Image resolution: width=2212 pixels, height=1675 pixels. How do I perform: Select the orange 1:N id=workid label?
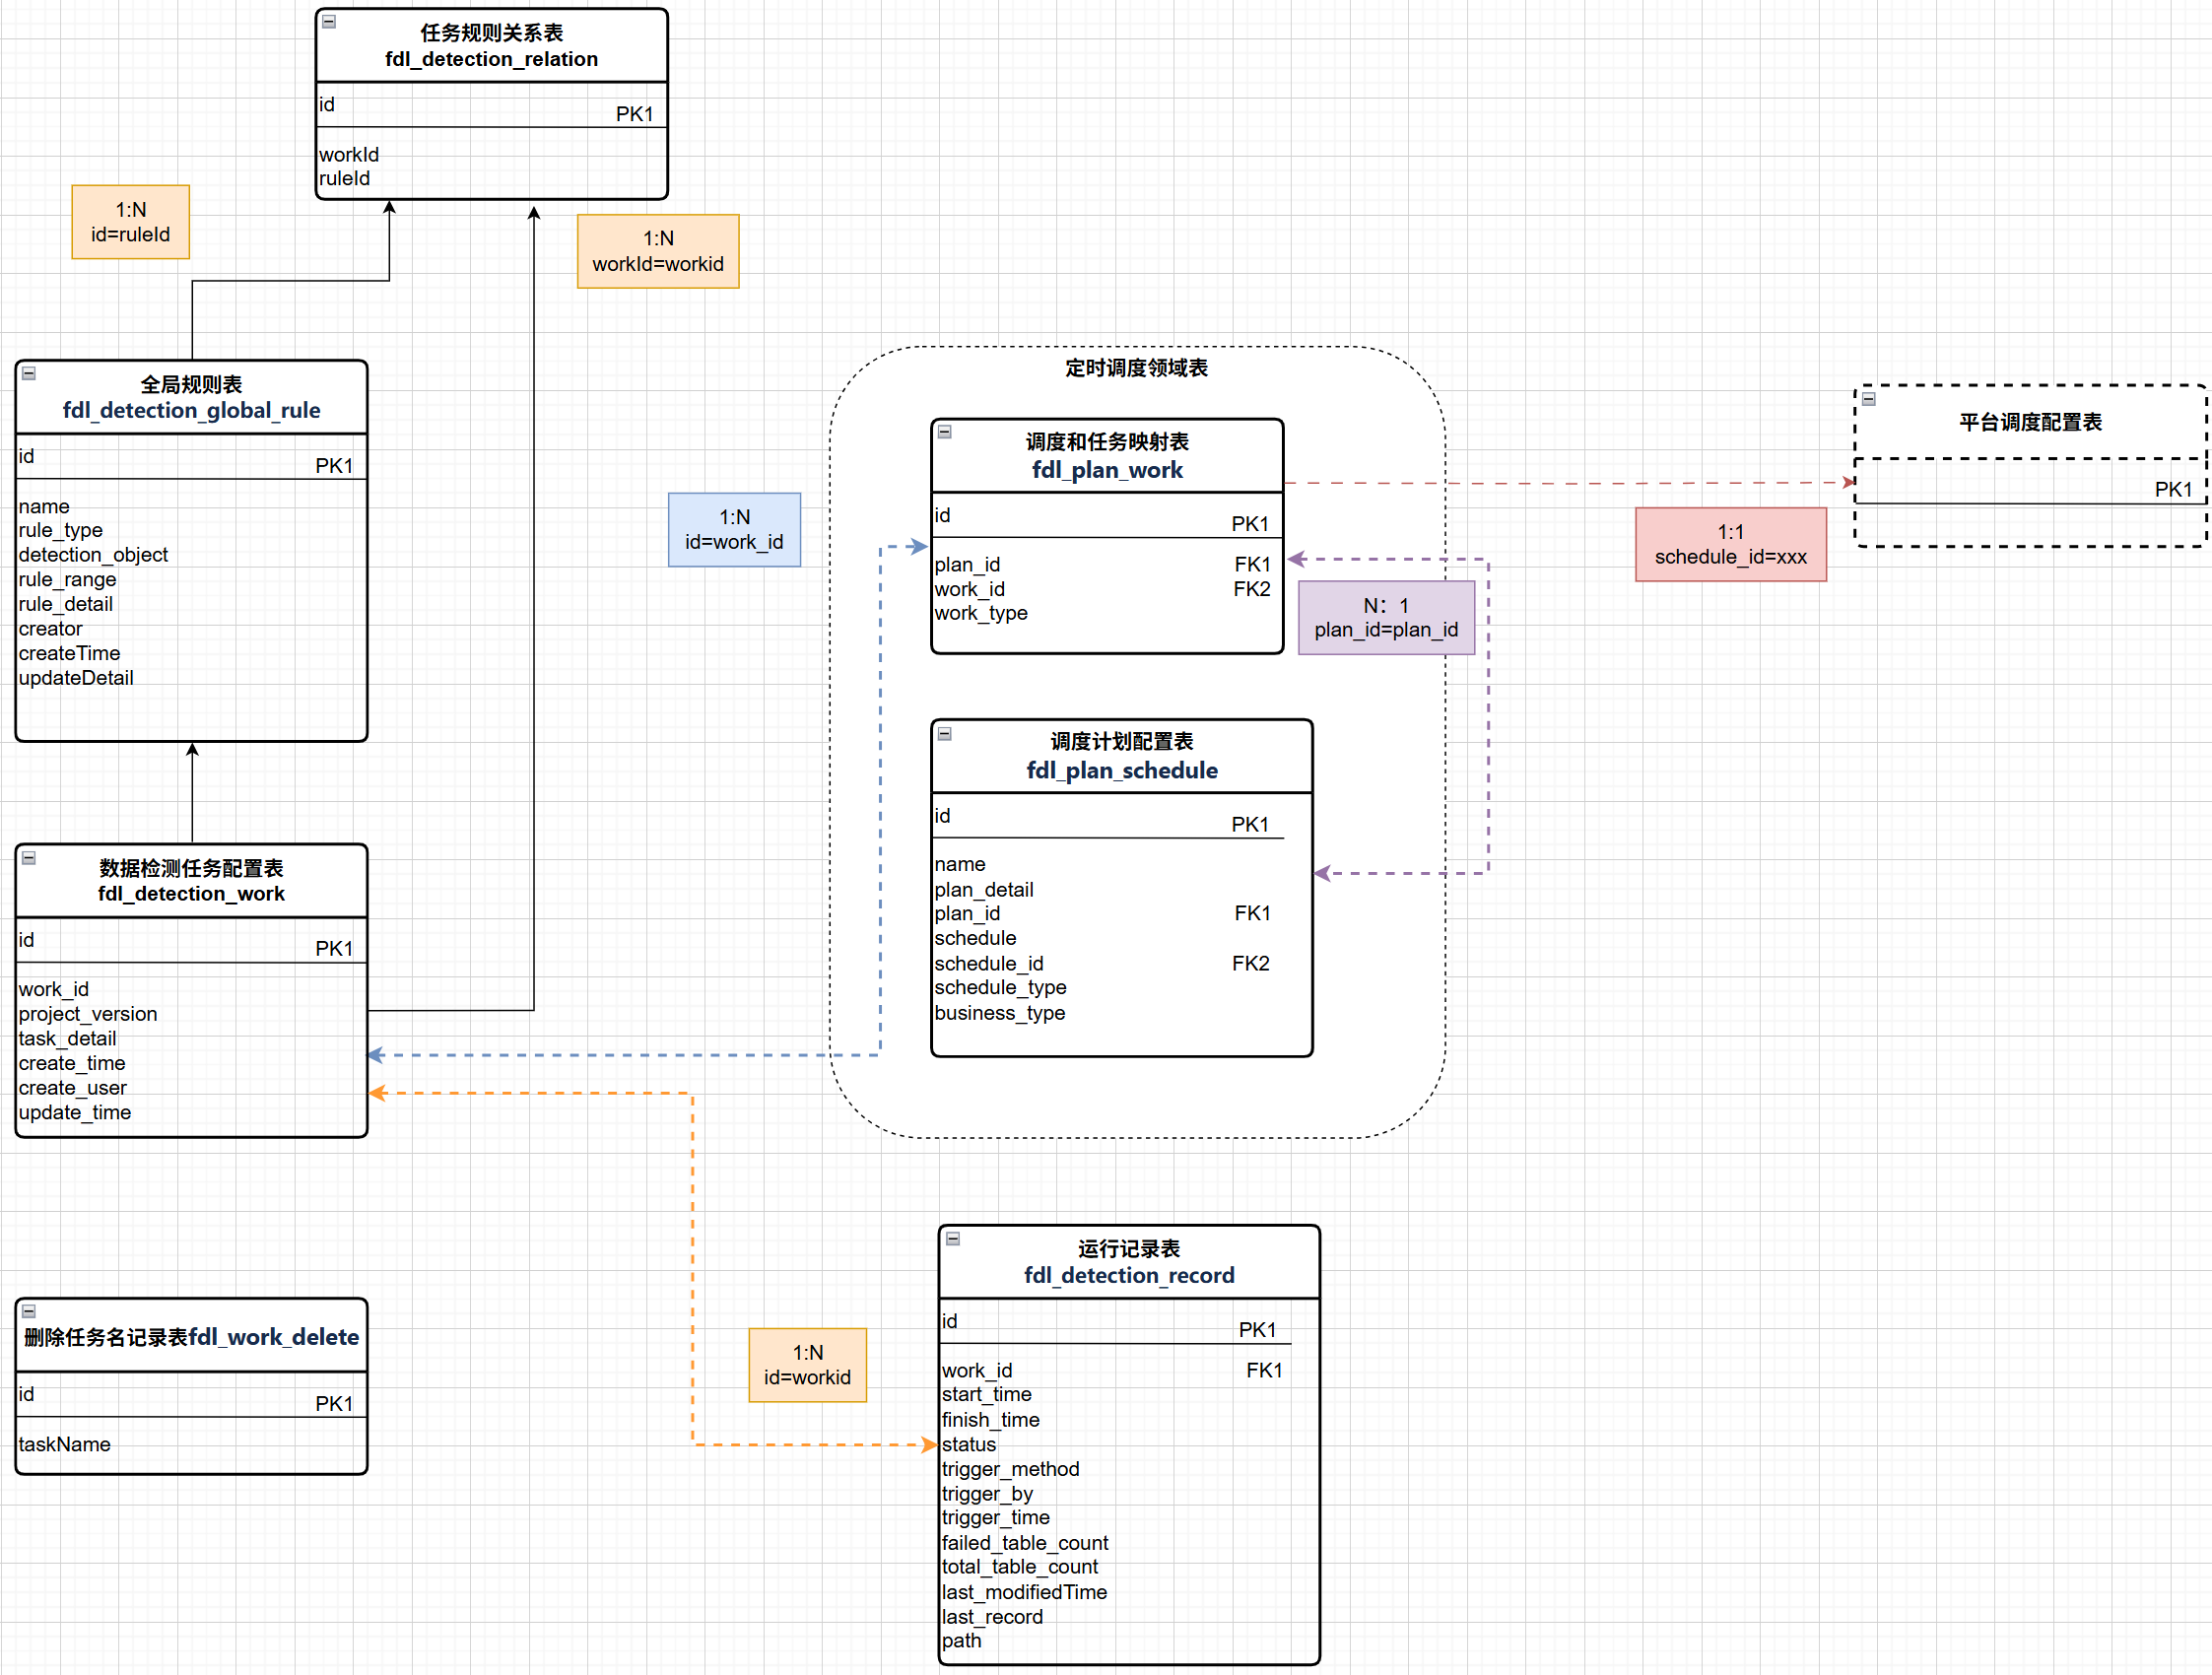[x=807, y=1365]
